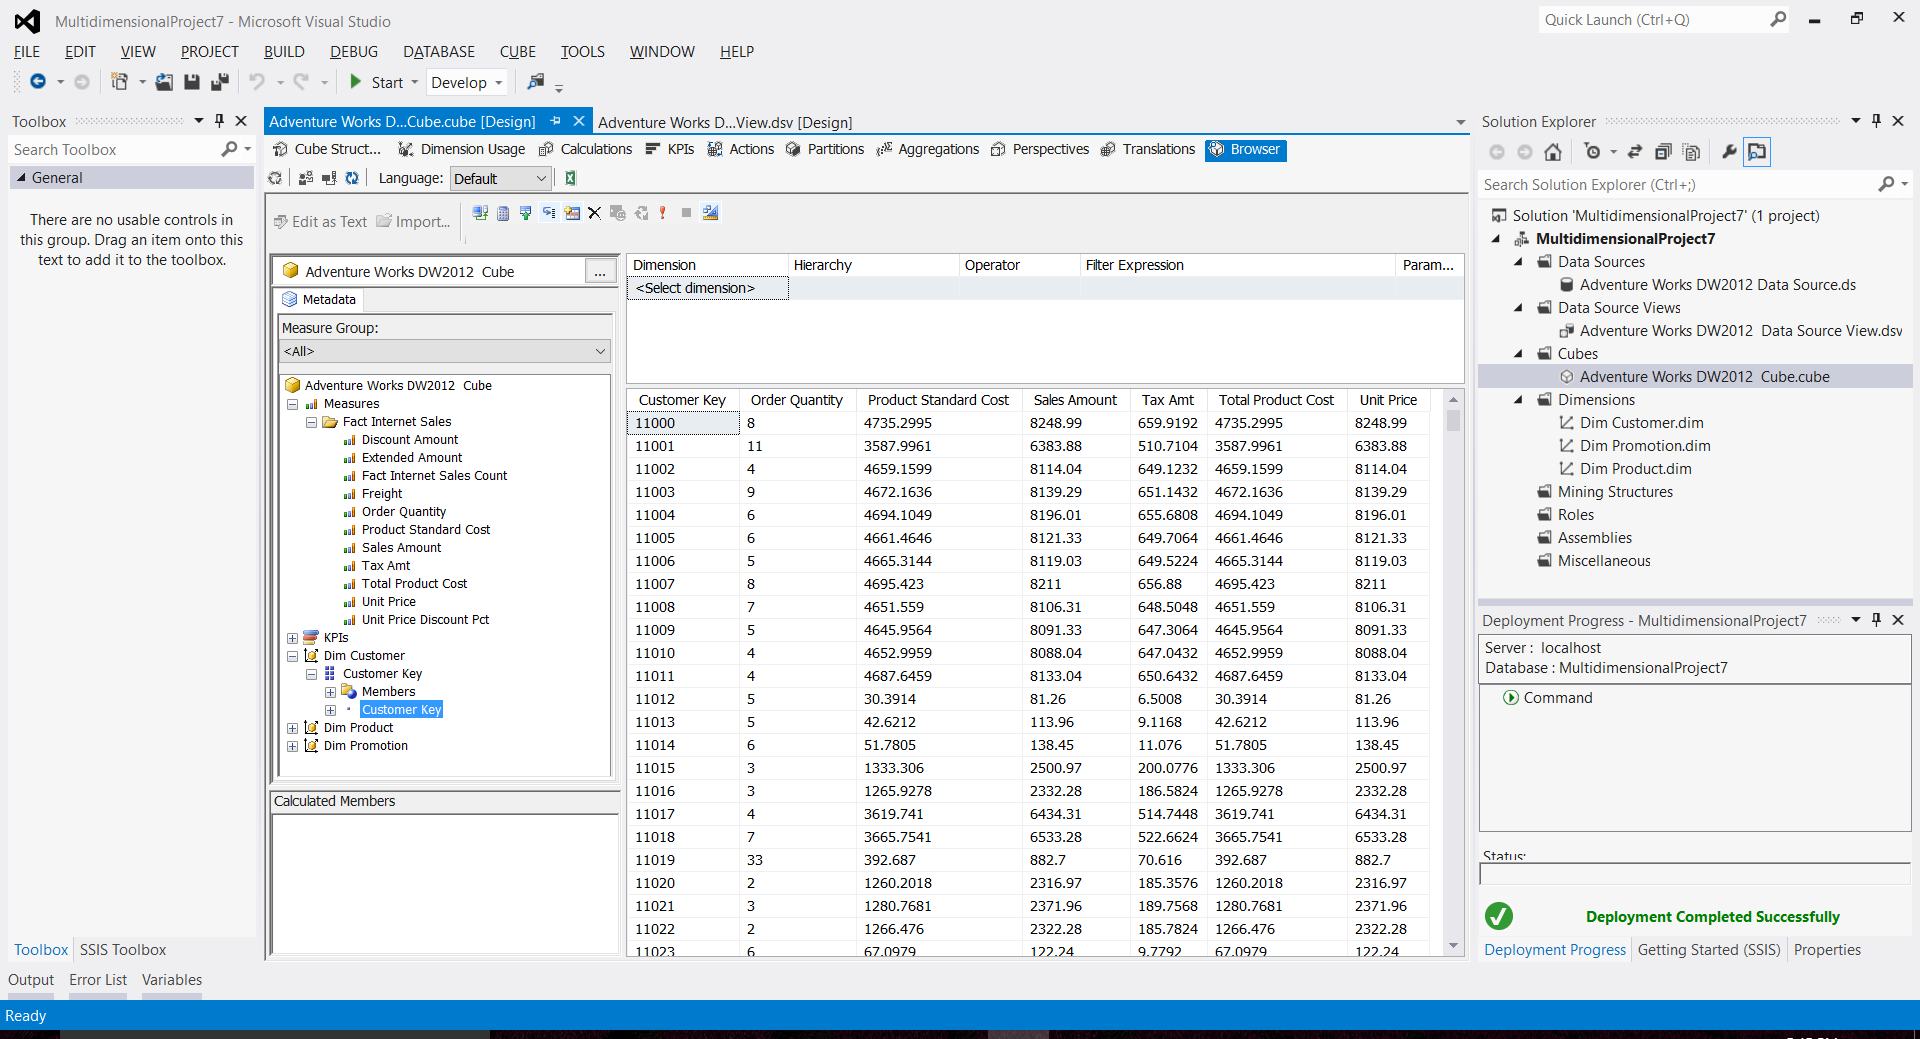Image resolution: width=1920 pixels, height=1039 pixels.
Task: Click the red exclamation Execute Query icon
Action: coord(662,213)
